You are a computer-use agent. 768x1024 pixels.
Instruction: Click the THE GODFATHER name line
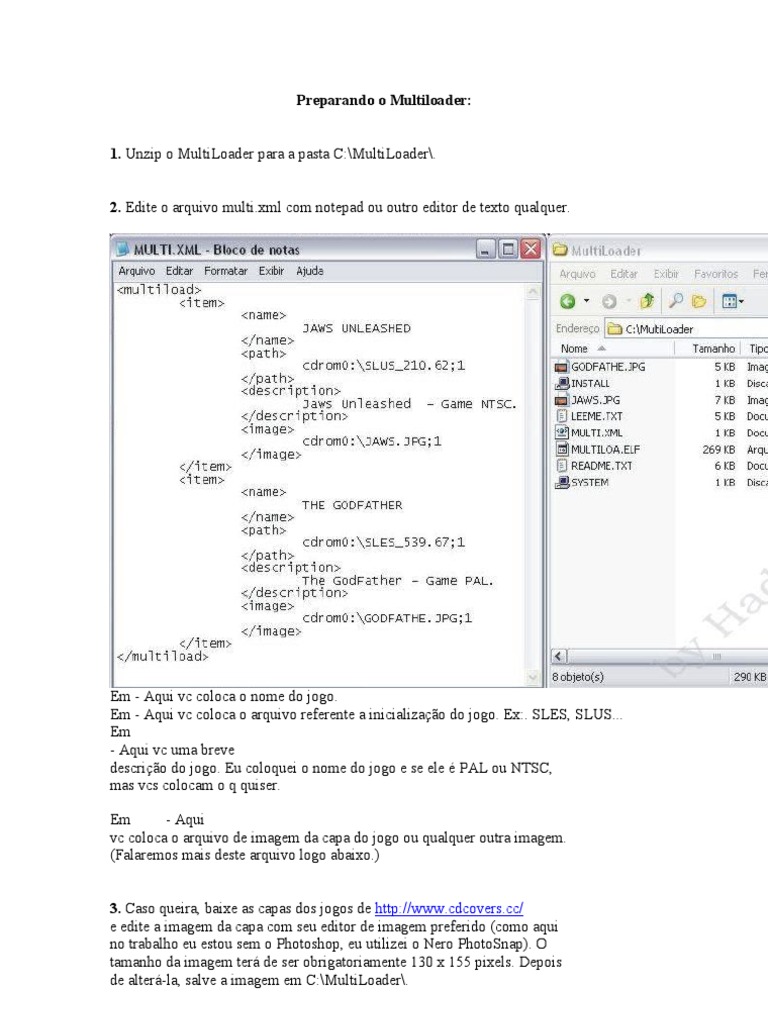pos(352,505)
